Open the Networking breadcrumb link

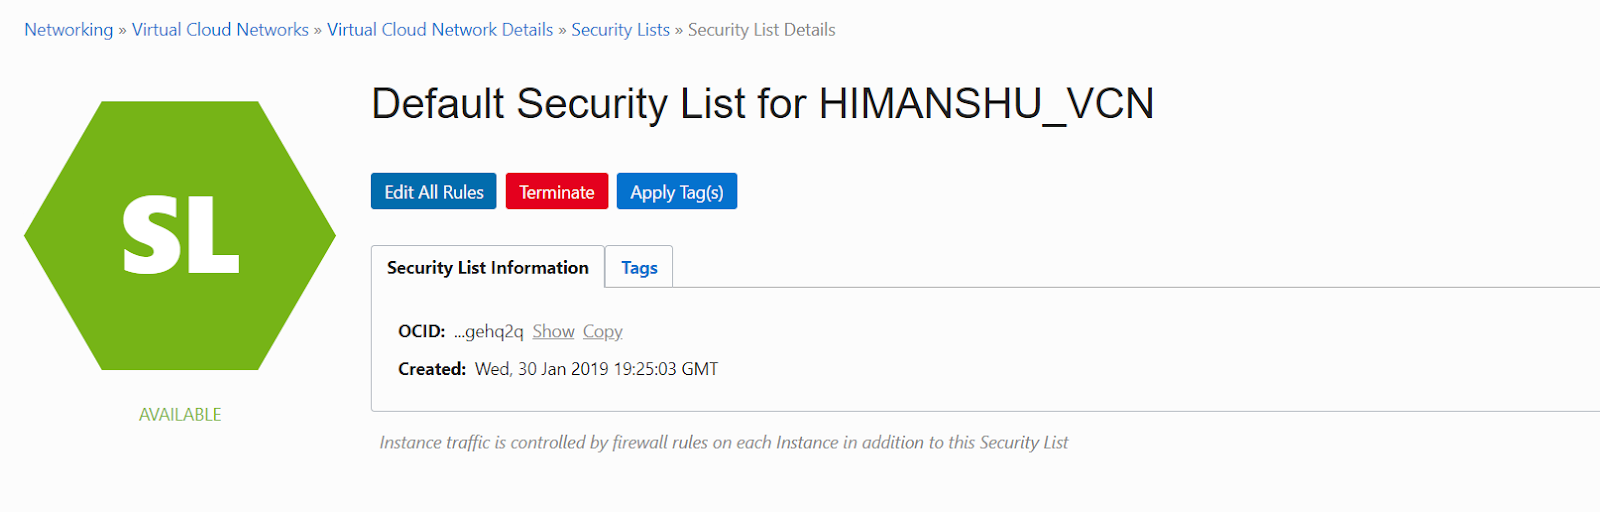pos(69,30)
